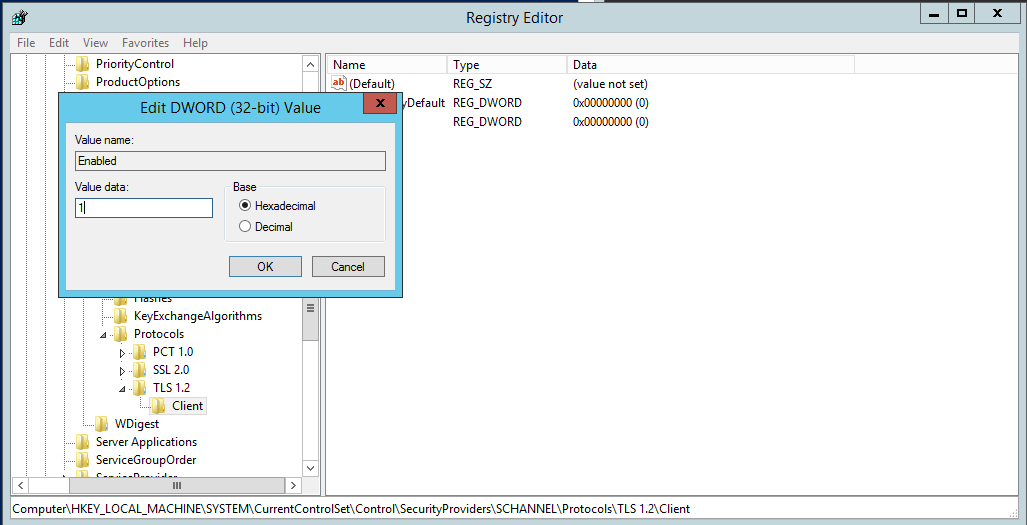The image size is (1027, 525).
Task: Select the Client folder icon under TLS 1.2
Action: [x=159, y=406]
